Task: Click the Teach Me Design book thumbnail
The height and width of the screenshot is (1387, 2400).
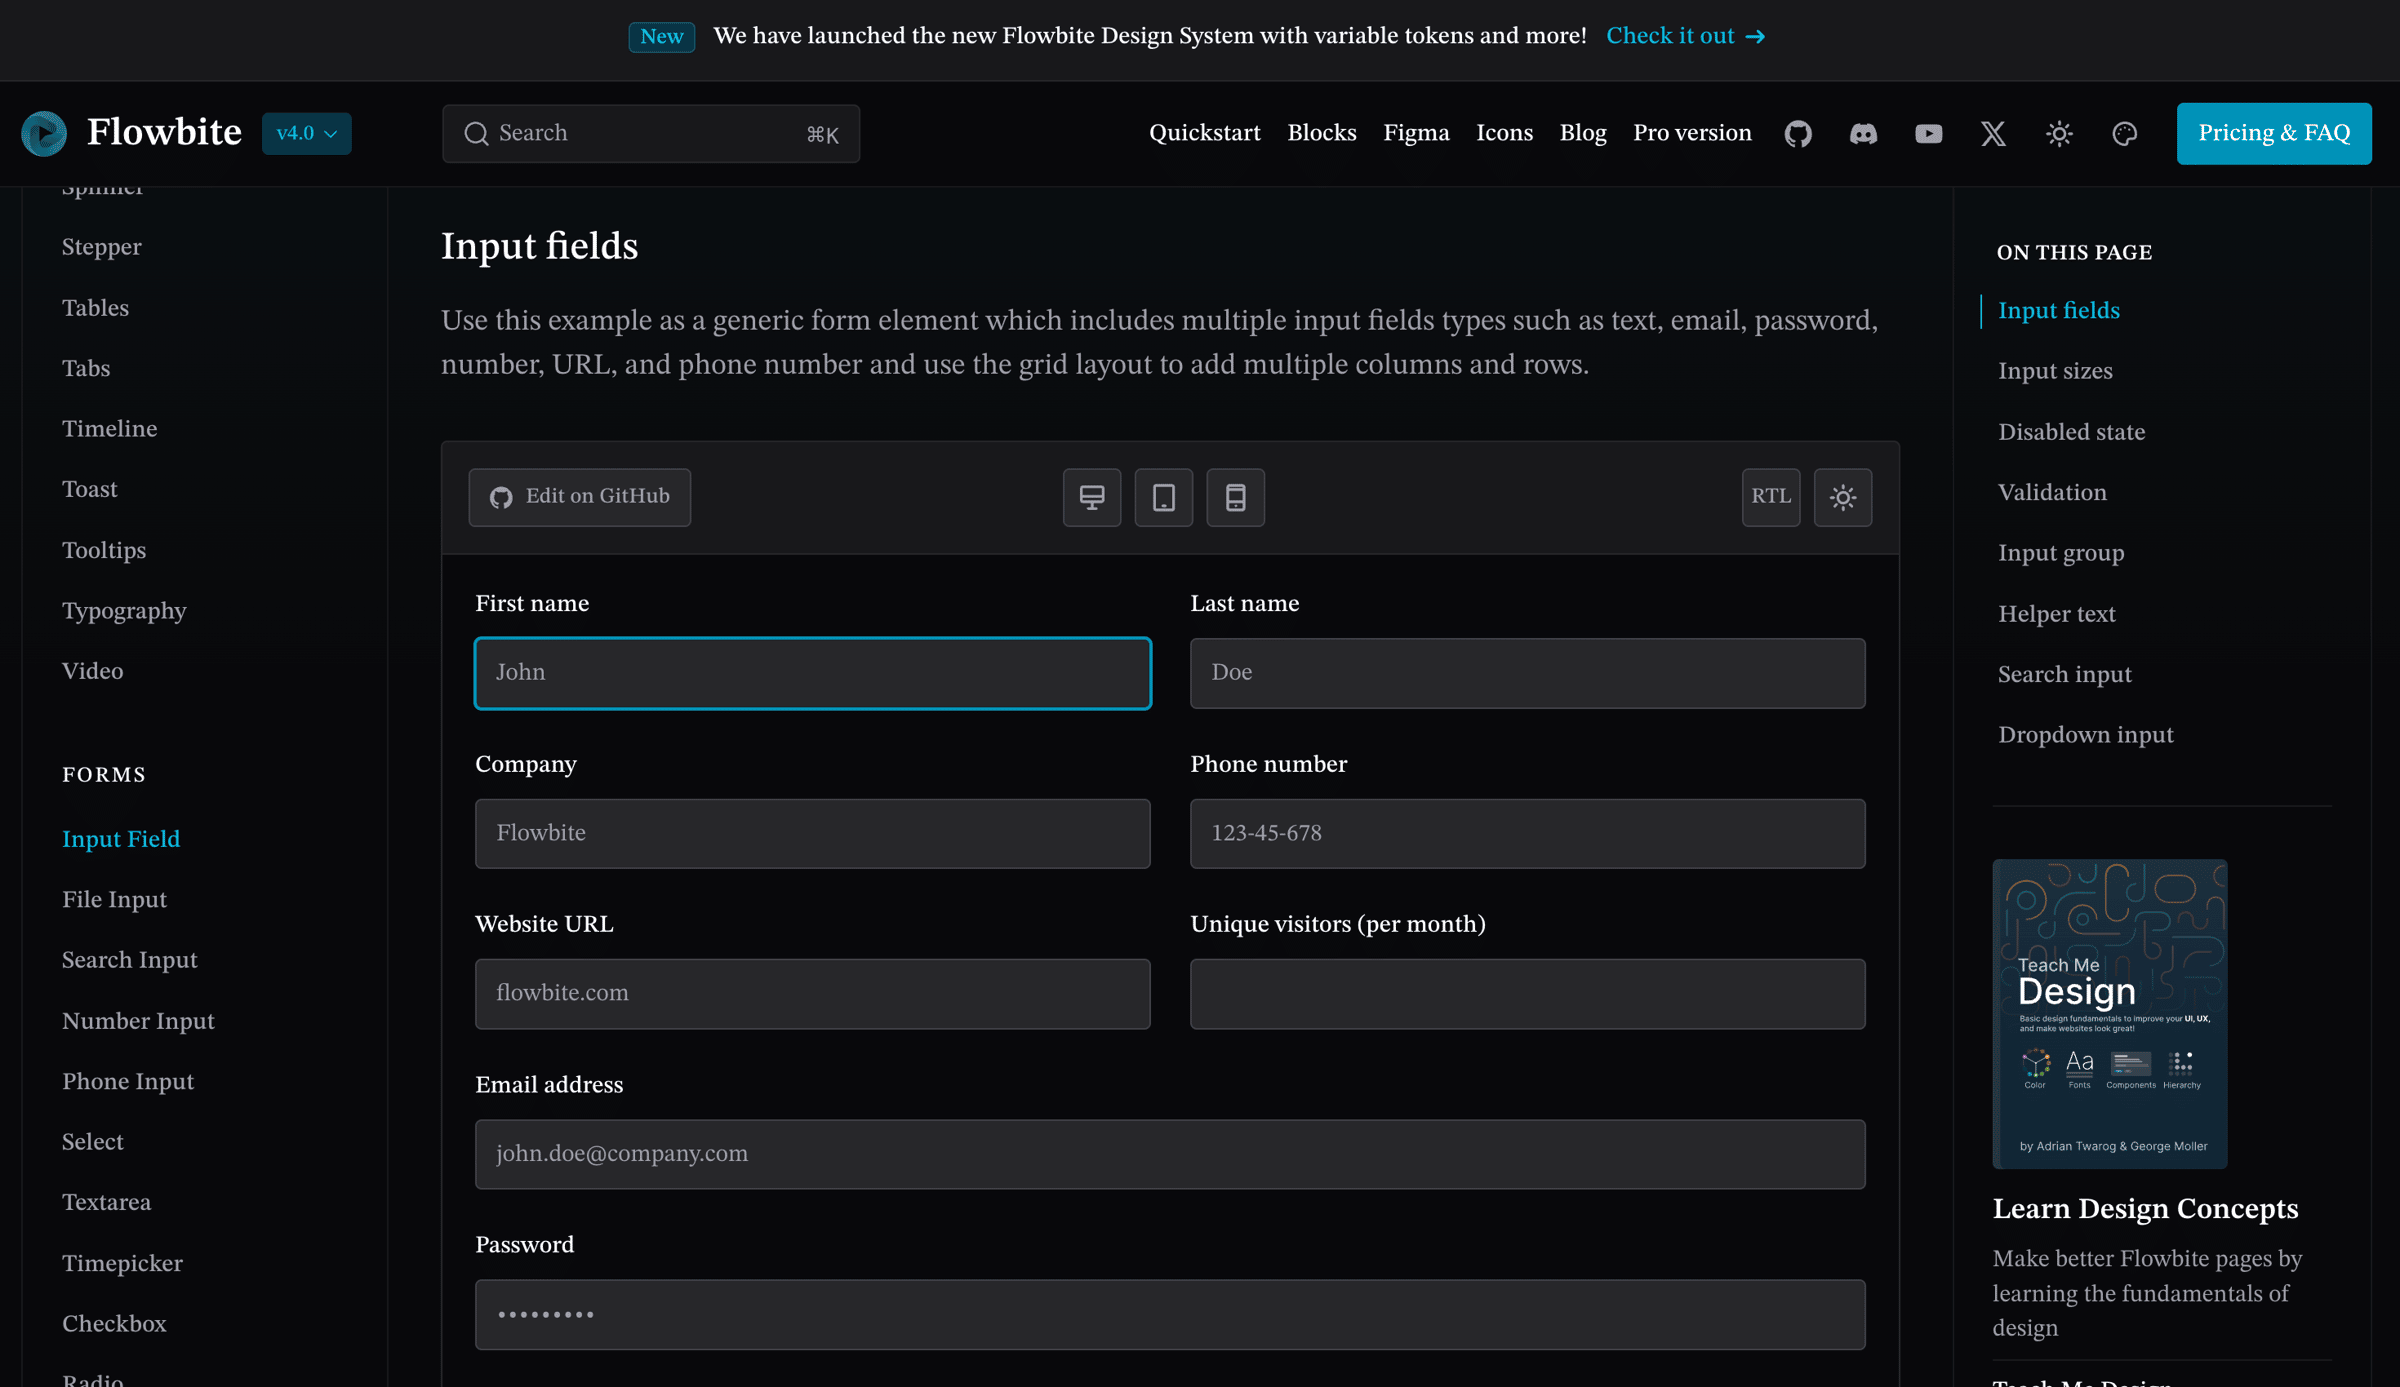Action: tap(2109, 1013)
